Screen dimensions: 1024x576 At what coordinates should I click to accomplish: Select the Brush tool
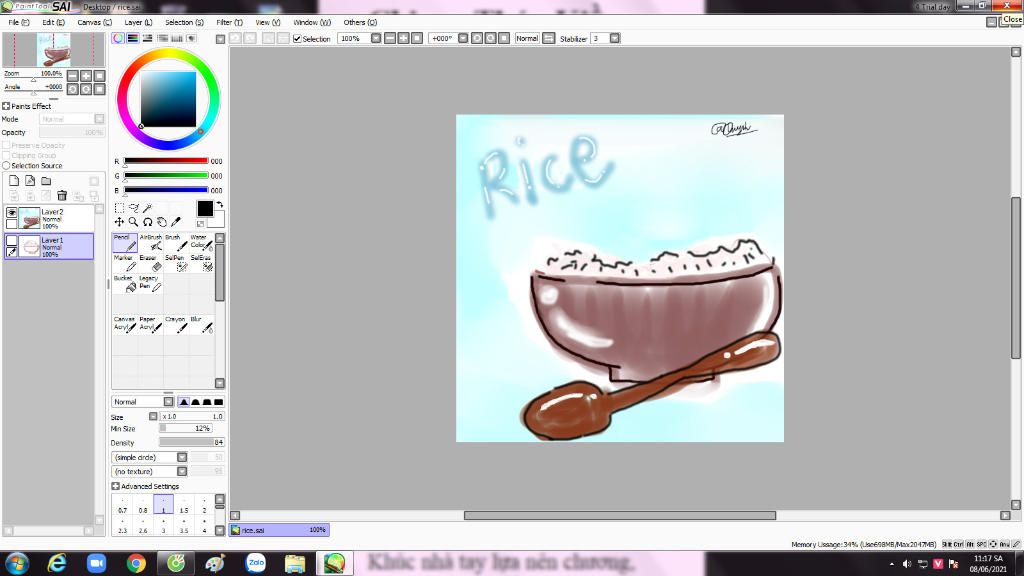[176, 242]
